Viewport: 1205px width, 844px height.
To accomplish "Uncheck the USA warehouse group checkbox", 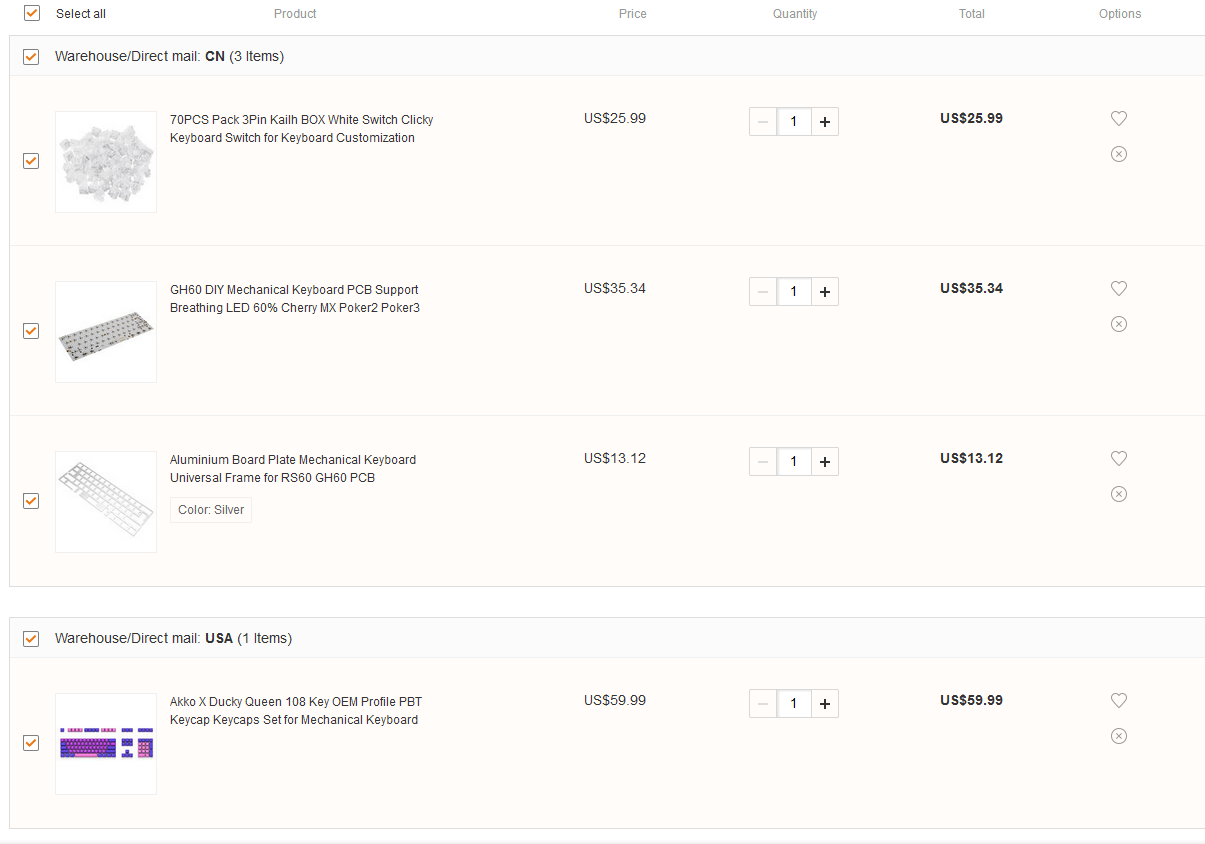I will click(x=31, y=639).
